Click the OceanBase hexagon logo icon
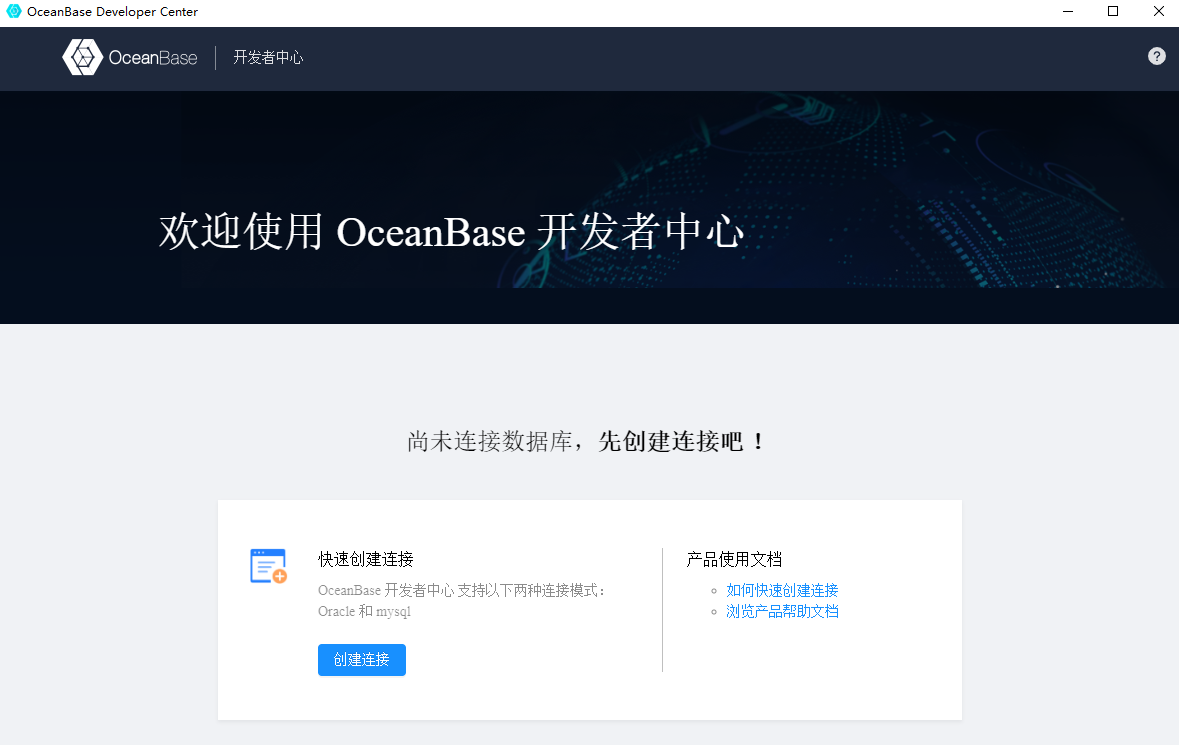The height and width of the screenshot is (745, 1179). (x=83, y=57)
